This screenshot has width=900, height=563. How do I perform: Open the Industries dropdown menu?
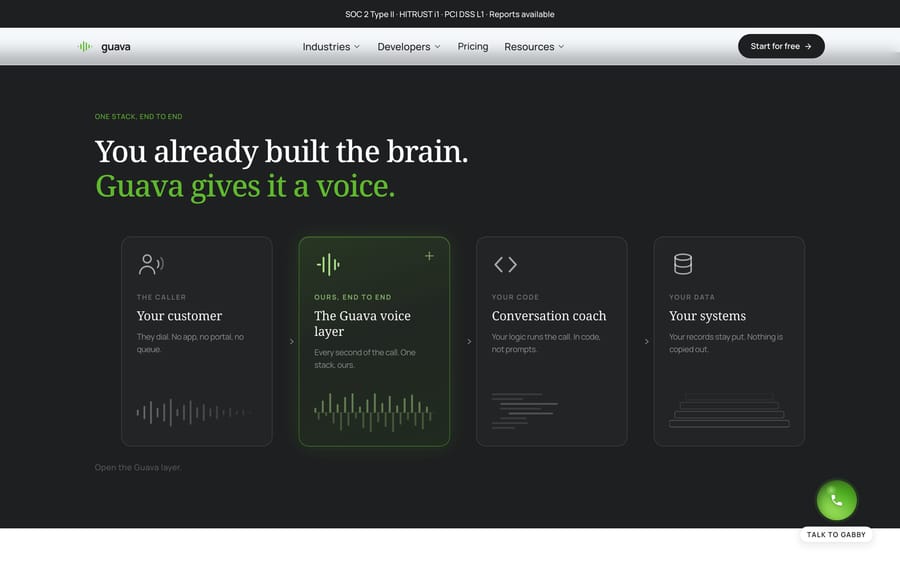[x=331, y=47]
